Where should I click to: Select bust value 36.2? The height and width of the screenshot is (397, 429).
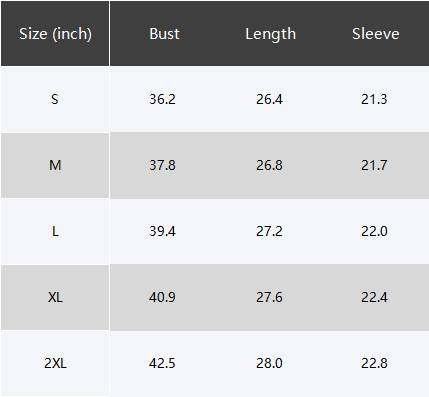(x=162, y=99)
